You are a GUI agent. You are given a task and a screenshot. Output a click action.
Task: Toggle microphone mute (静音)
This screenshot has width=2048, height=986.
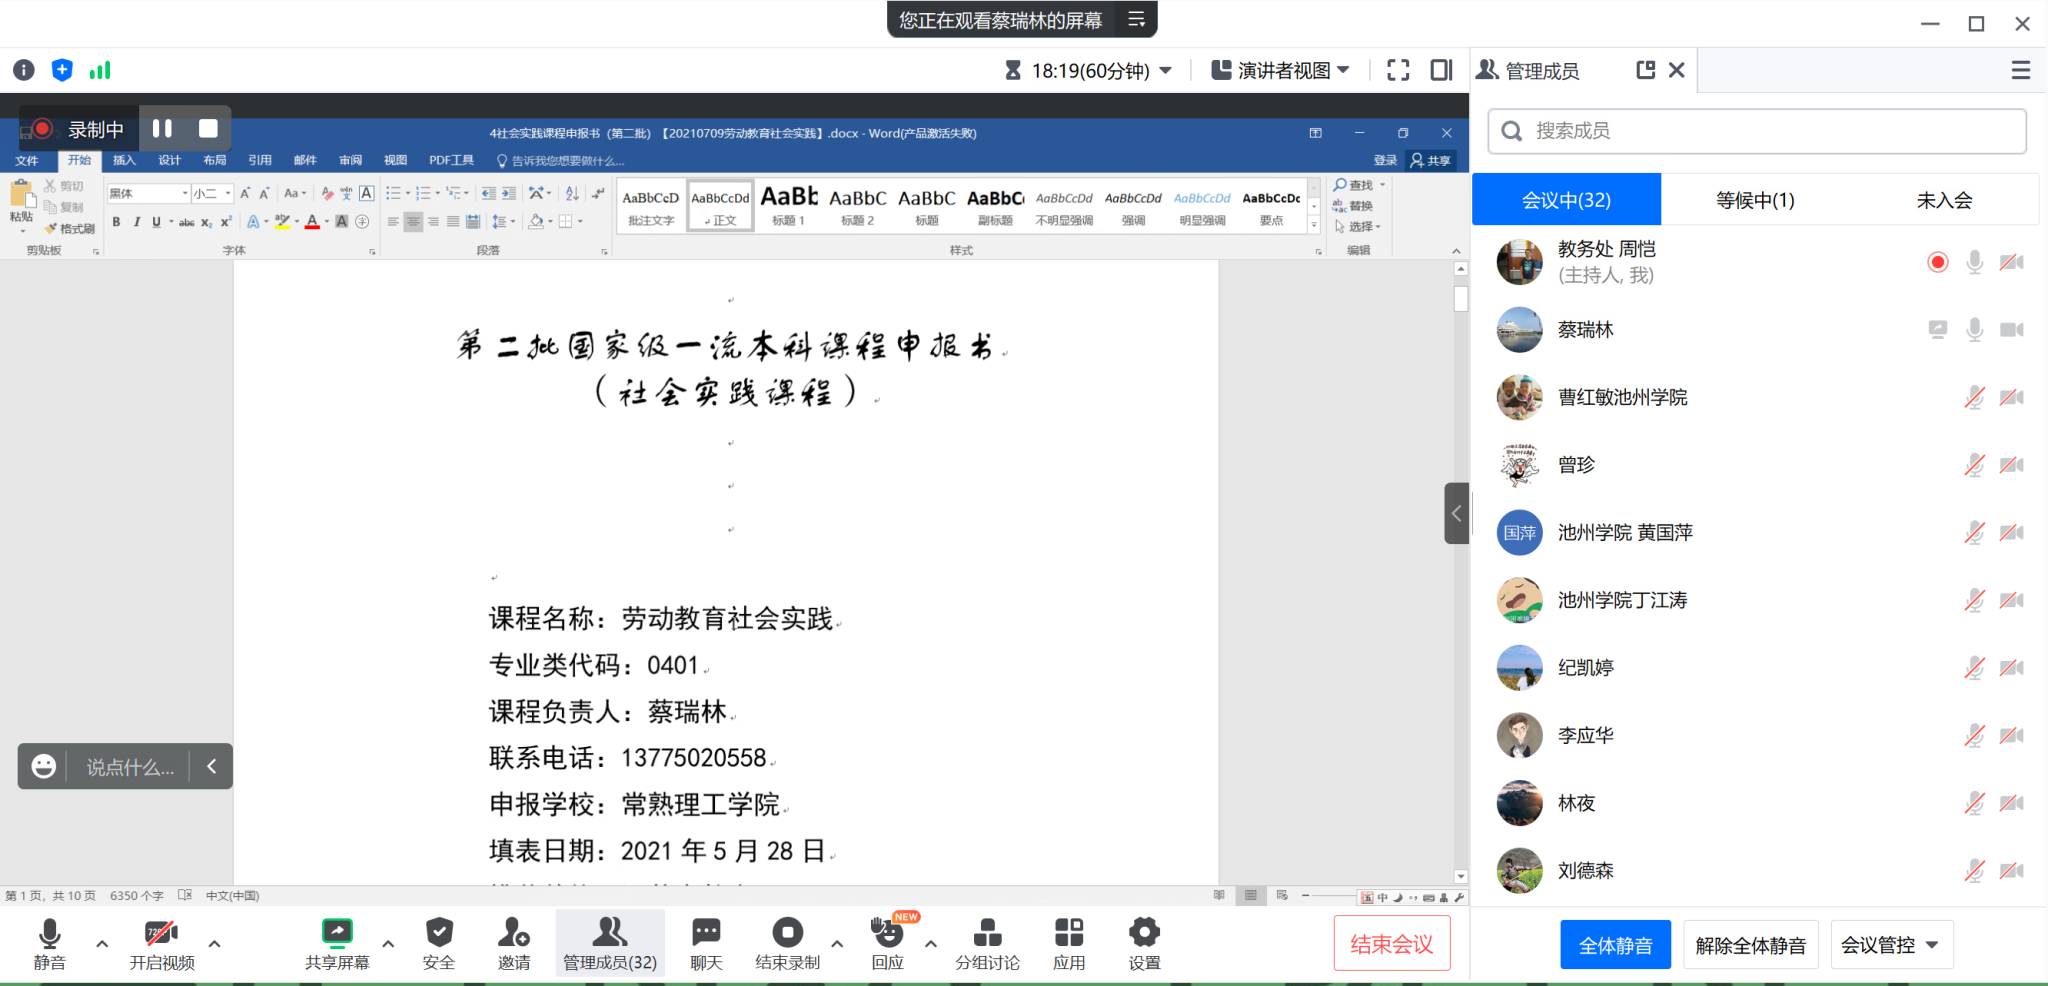coord(49,943)
